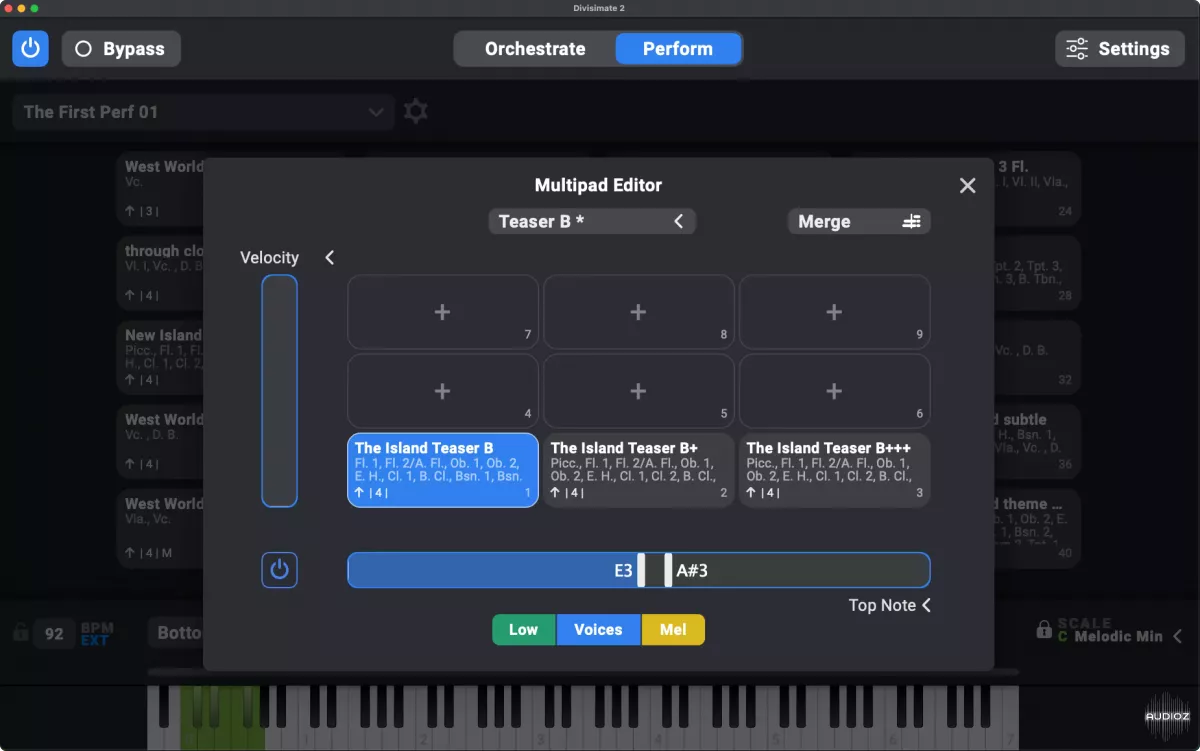Click the mixer sliders icon in Merge
Image resolution: width=1200 pixels, height=751 pixels.
[911, 221]
